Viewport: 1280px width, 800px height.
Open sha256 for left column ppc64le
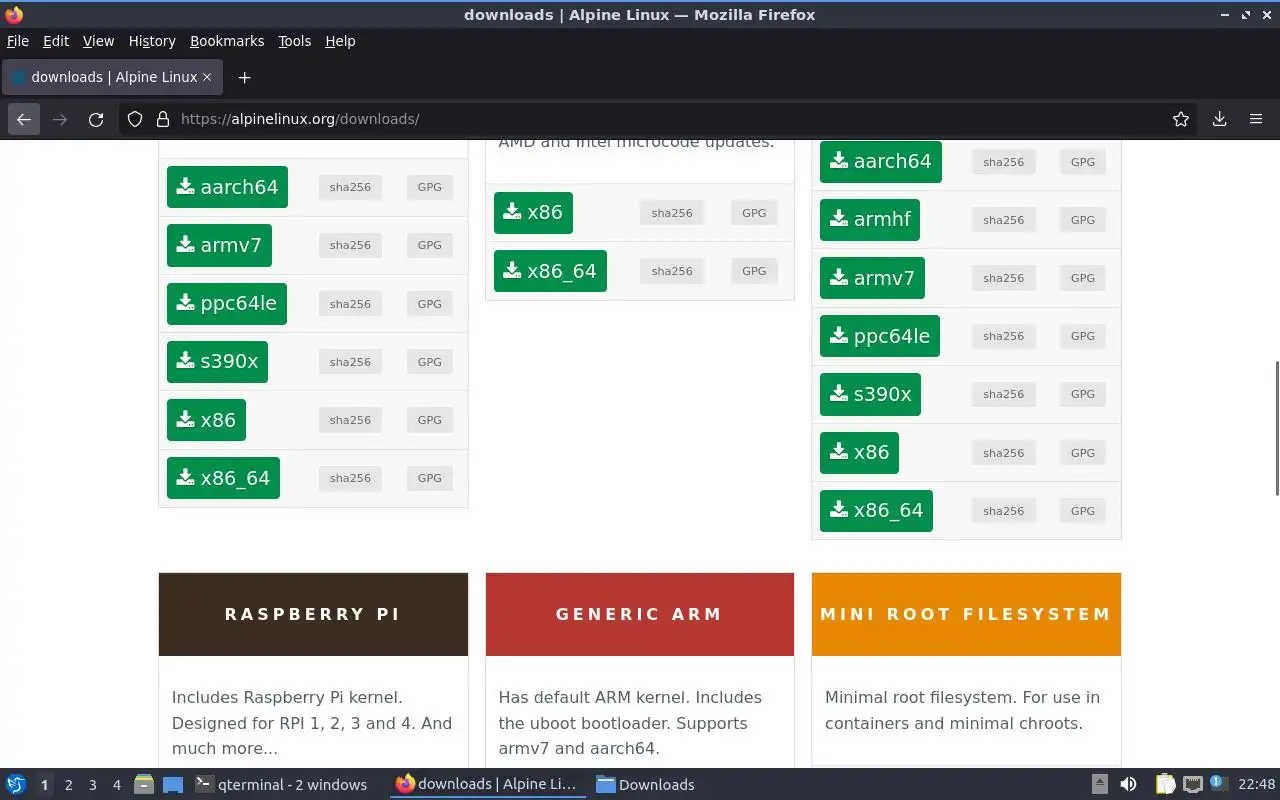click(x=350, y=304)
